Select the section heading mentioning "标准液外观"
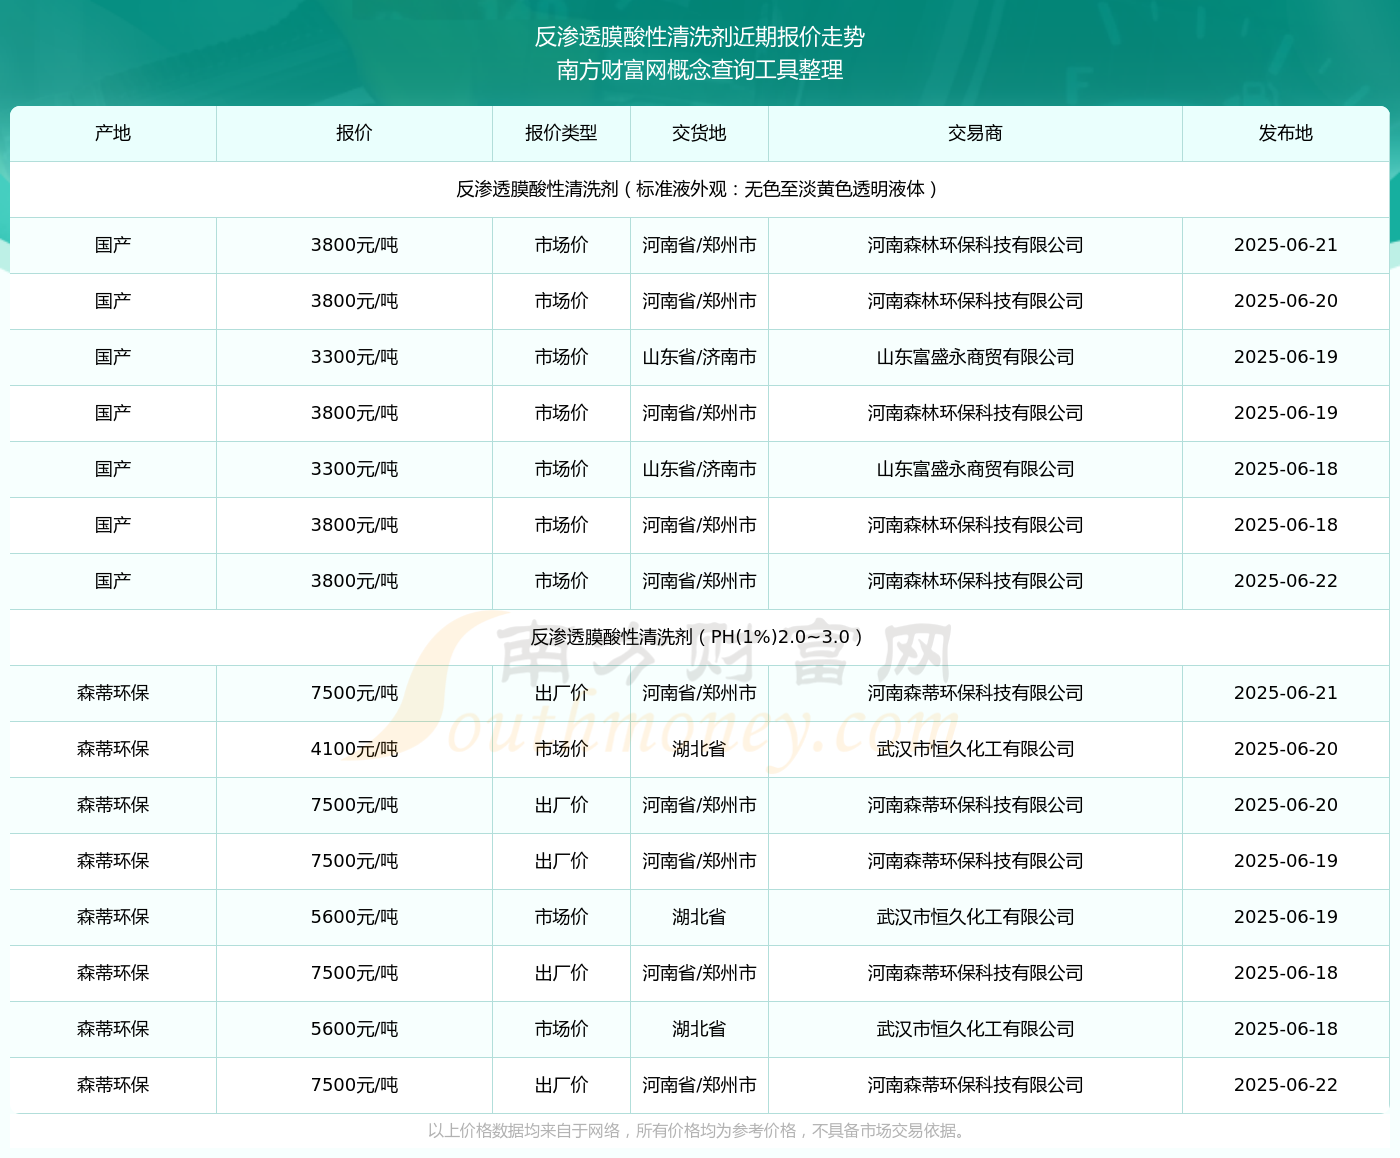 700,189
